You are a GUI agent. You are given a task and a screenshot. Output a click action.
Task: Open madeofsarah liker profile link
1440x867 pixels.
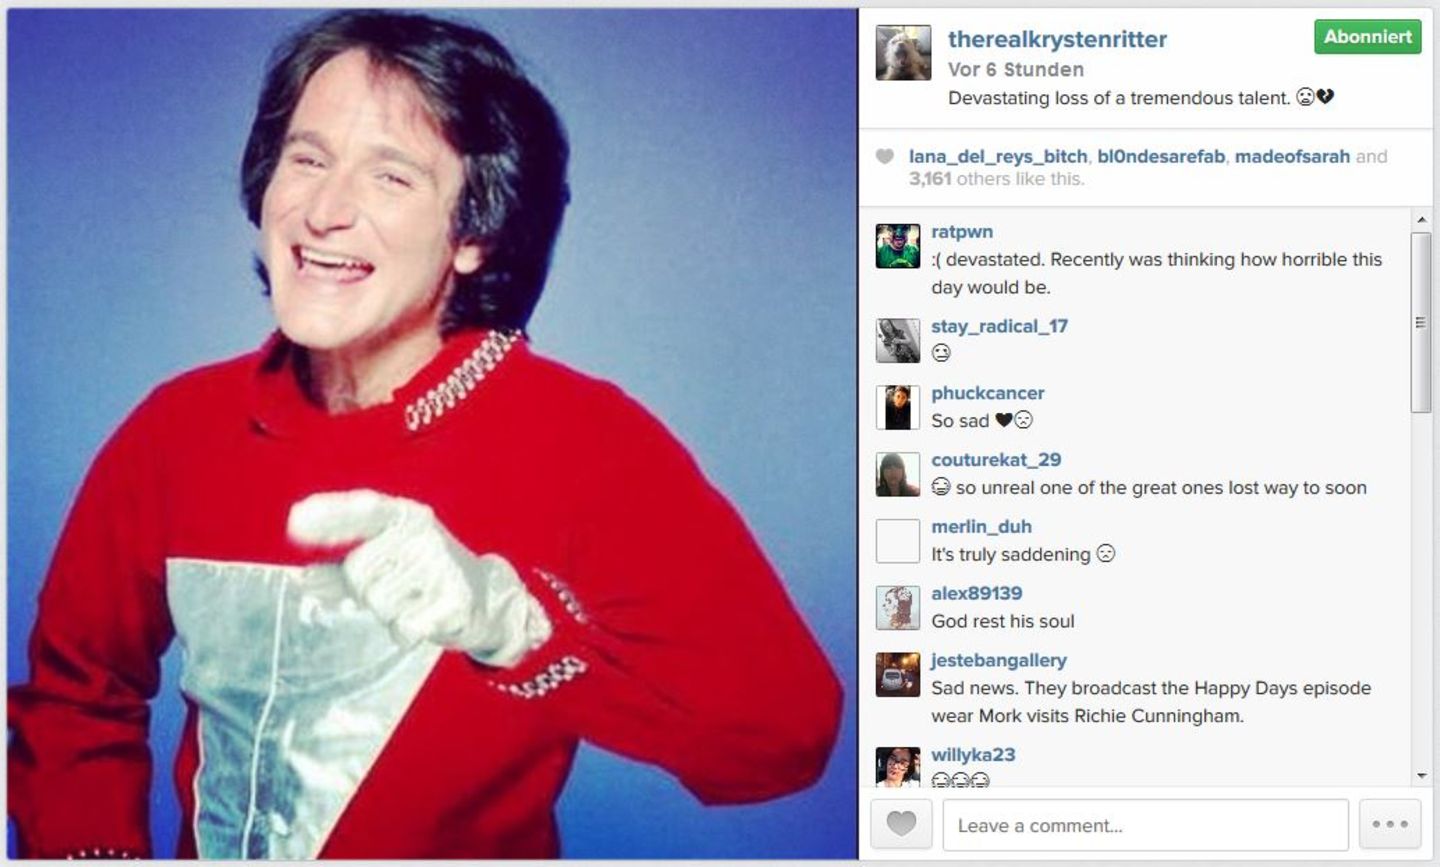point(1292,156)
